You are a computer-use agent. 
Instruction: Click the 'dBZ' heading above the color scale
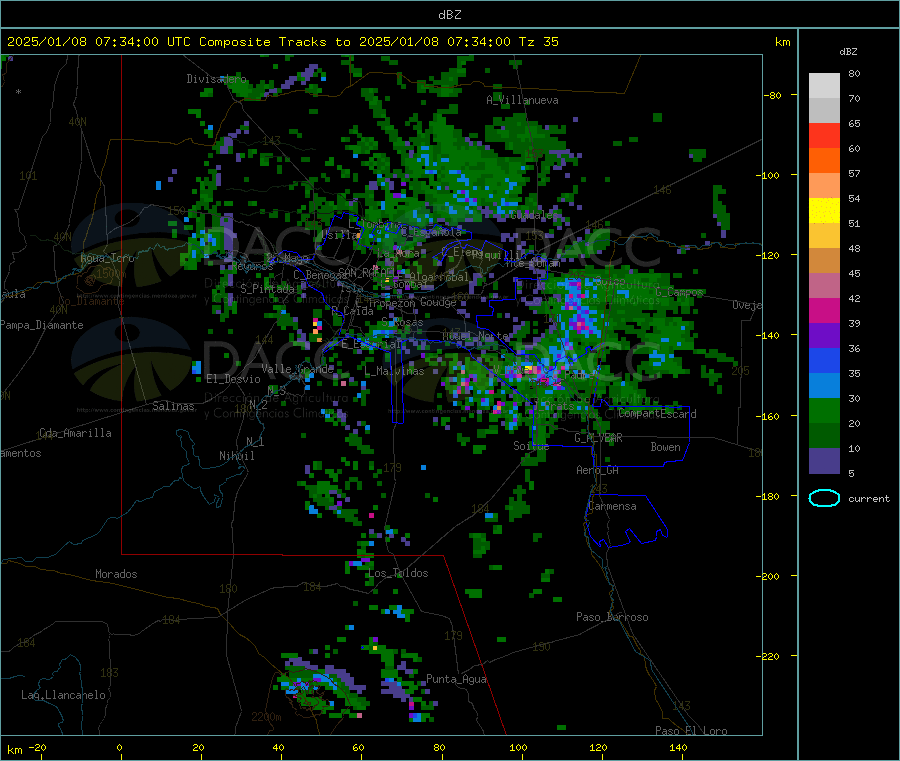[x=848, y=52]
